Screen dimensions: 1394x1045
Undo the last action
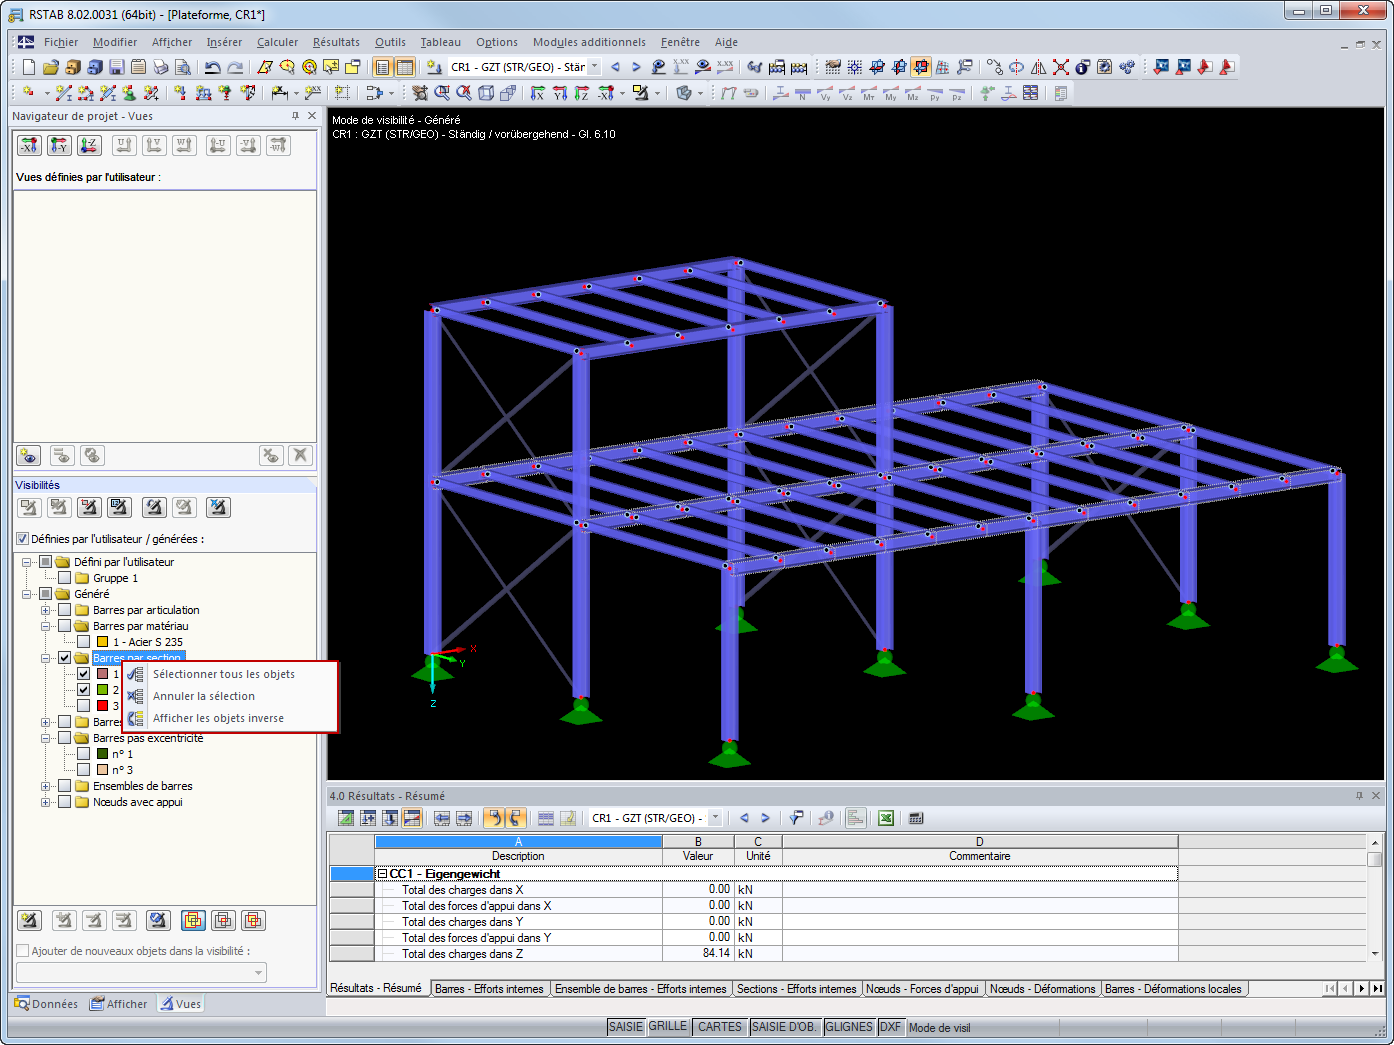pyautogui.click(x=212, y=67)
